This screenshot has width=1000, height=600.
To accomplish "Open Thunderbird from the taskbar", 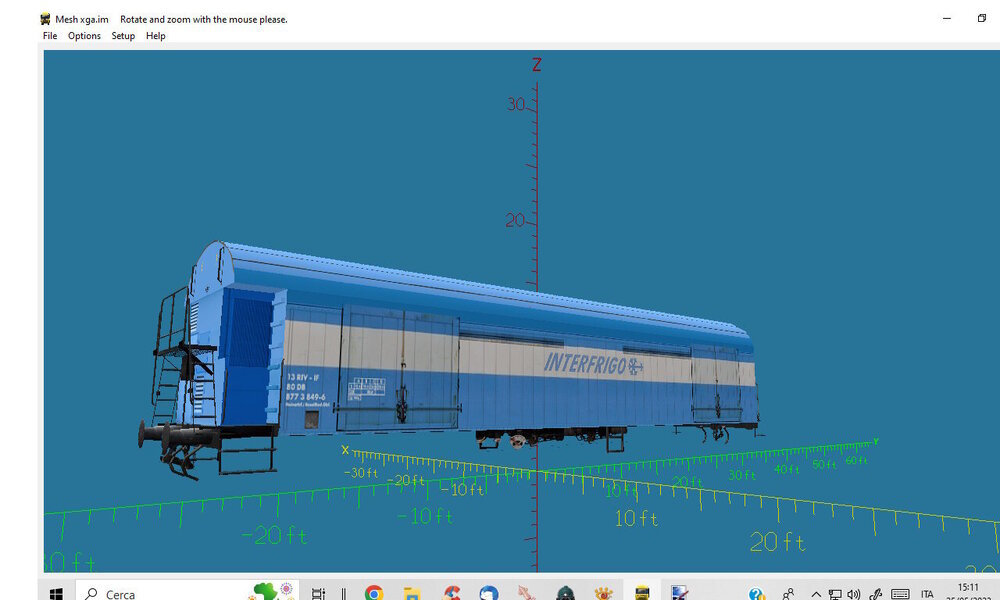I will click(x=489, y=594).
